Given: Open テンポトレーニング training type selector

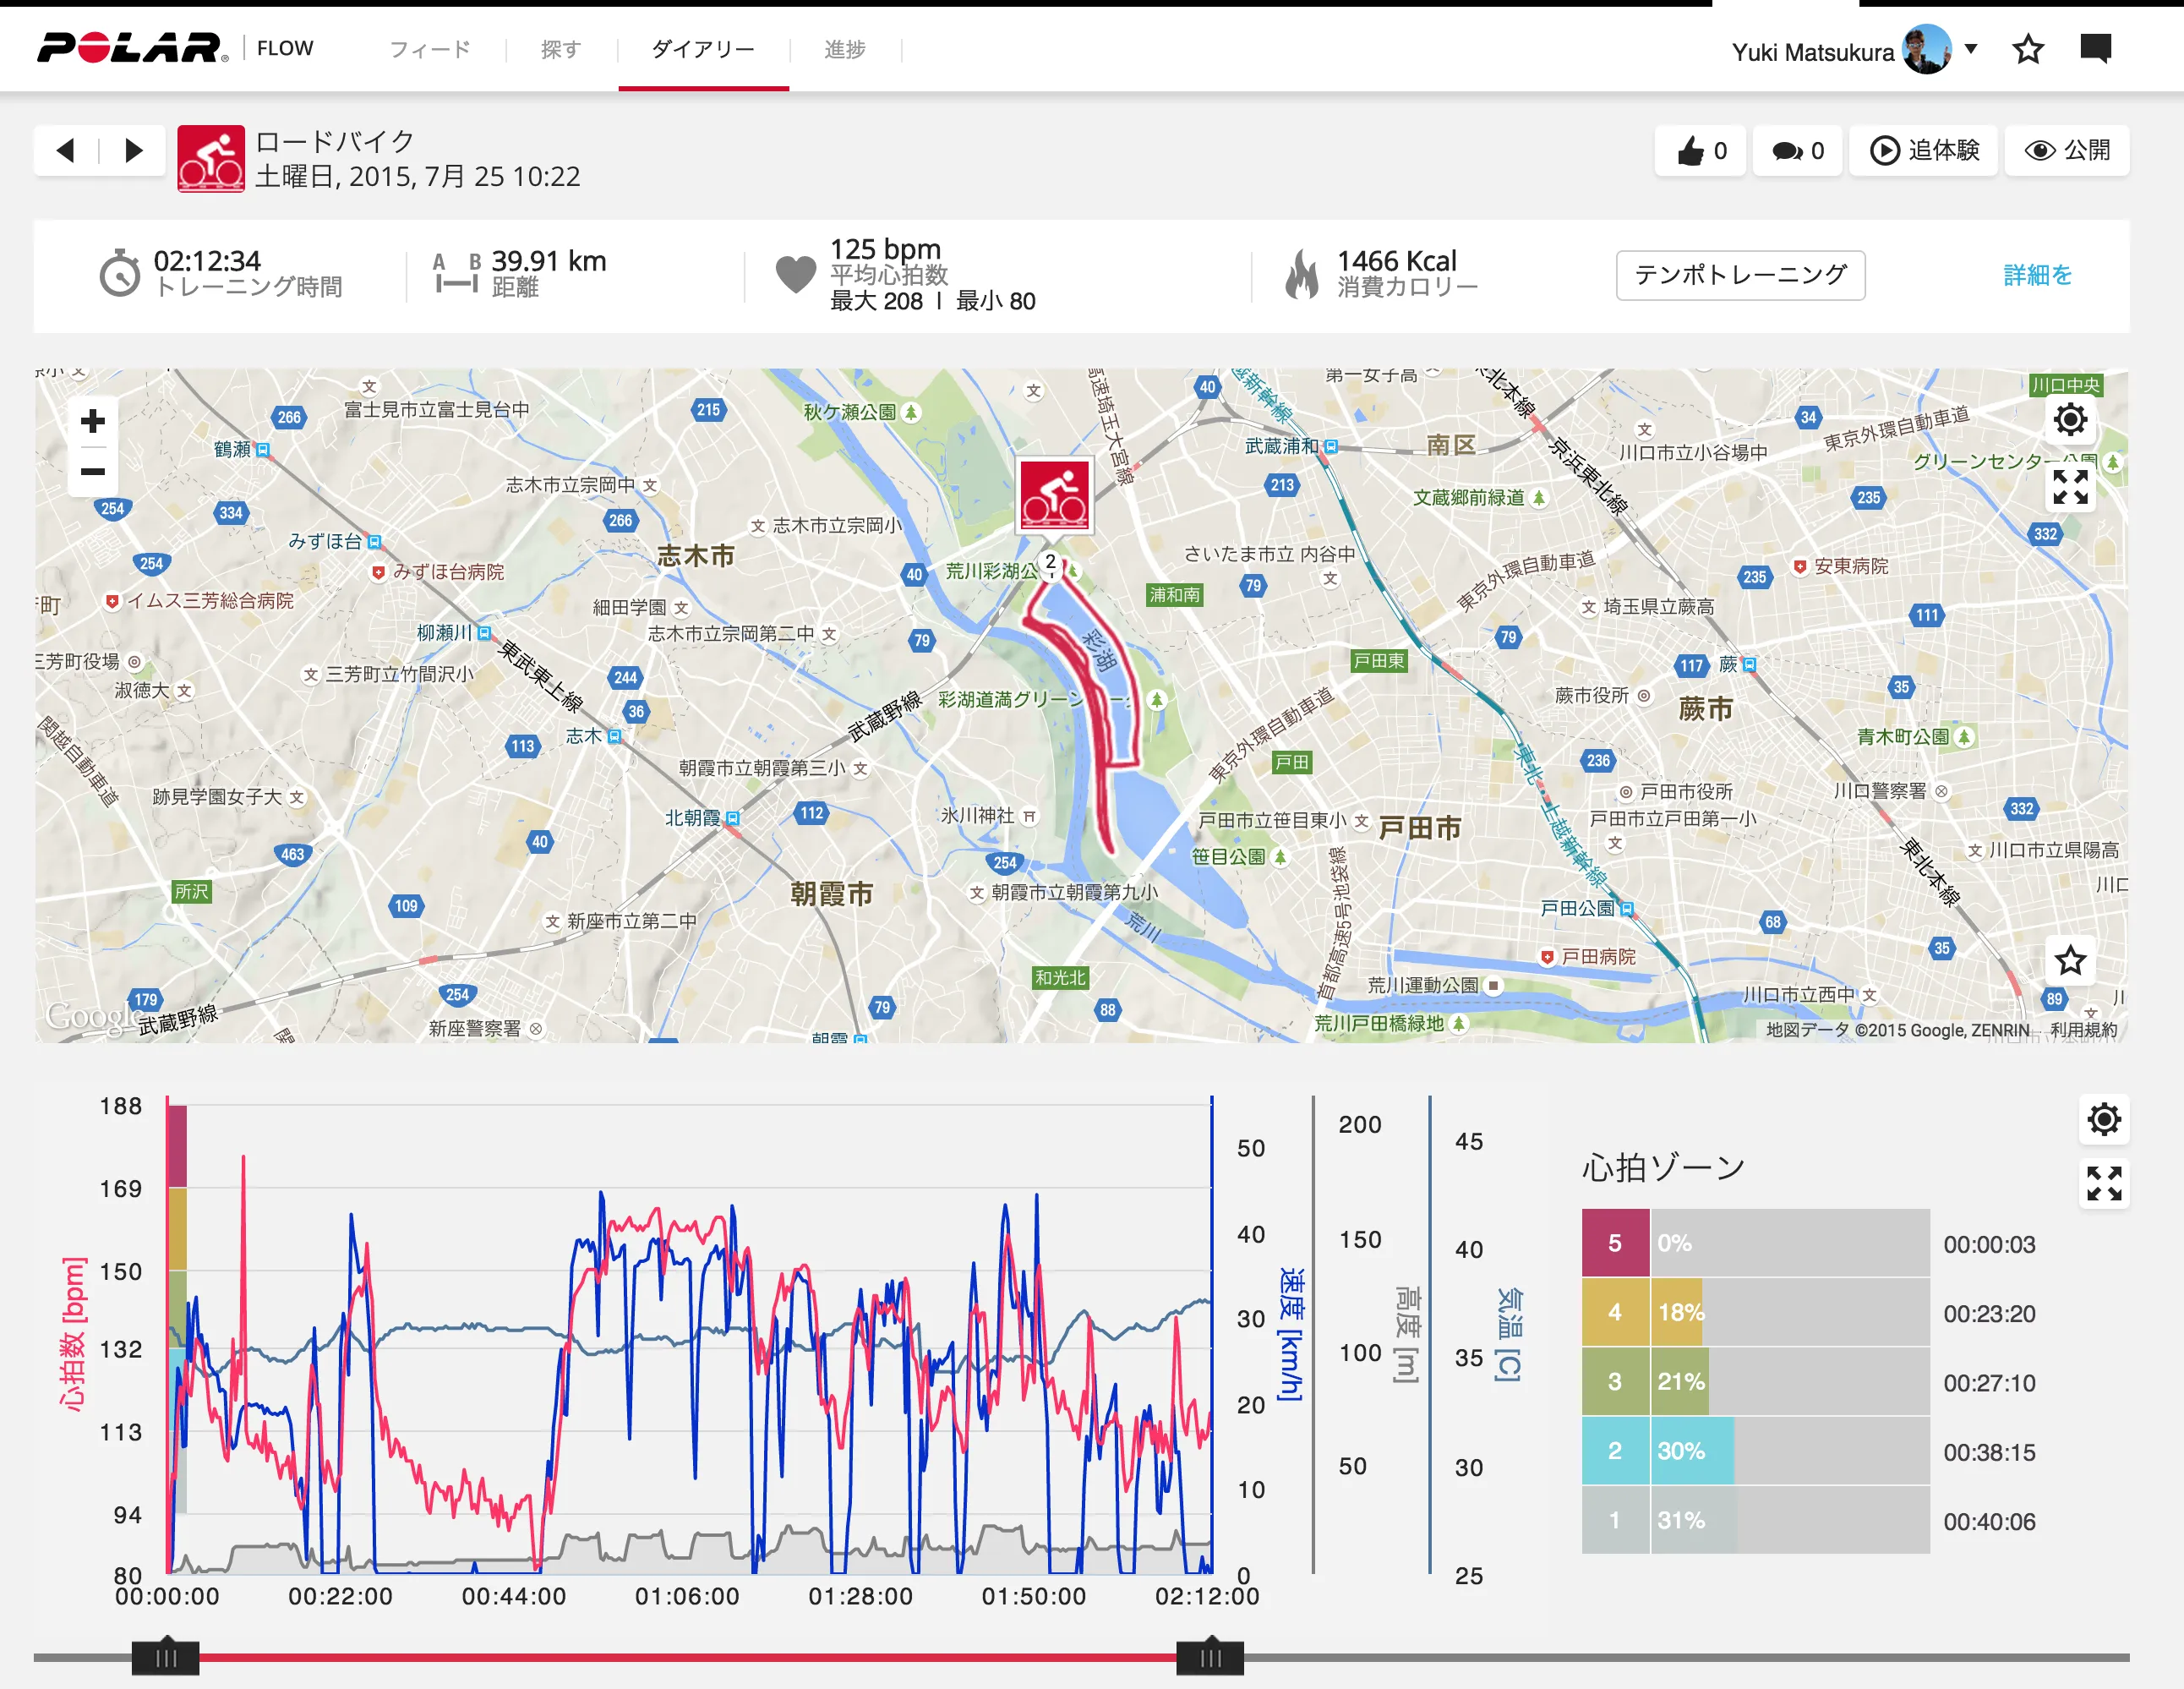Looking at the screenshot, I should 1740,275.
